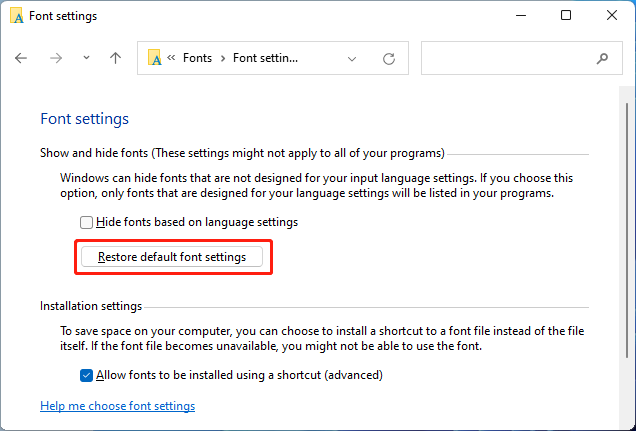Open the recent locations chevron
The height and width of the screenshot is (431, 636).
coord(86,58)
